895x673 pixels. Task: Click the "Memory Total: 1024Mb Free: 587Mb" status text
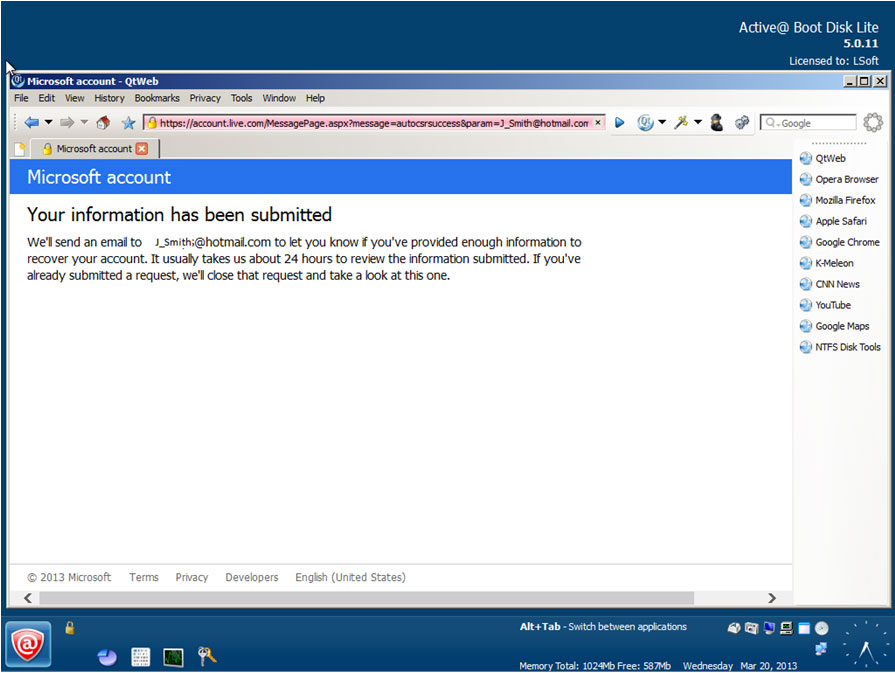(x=595, y=666)
